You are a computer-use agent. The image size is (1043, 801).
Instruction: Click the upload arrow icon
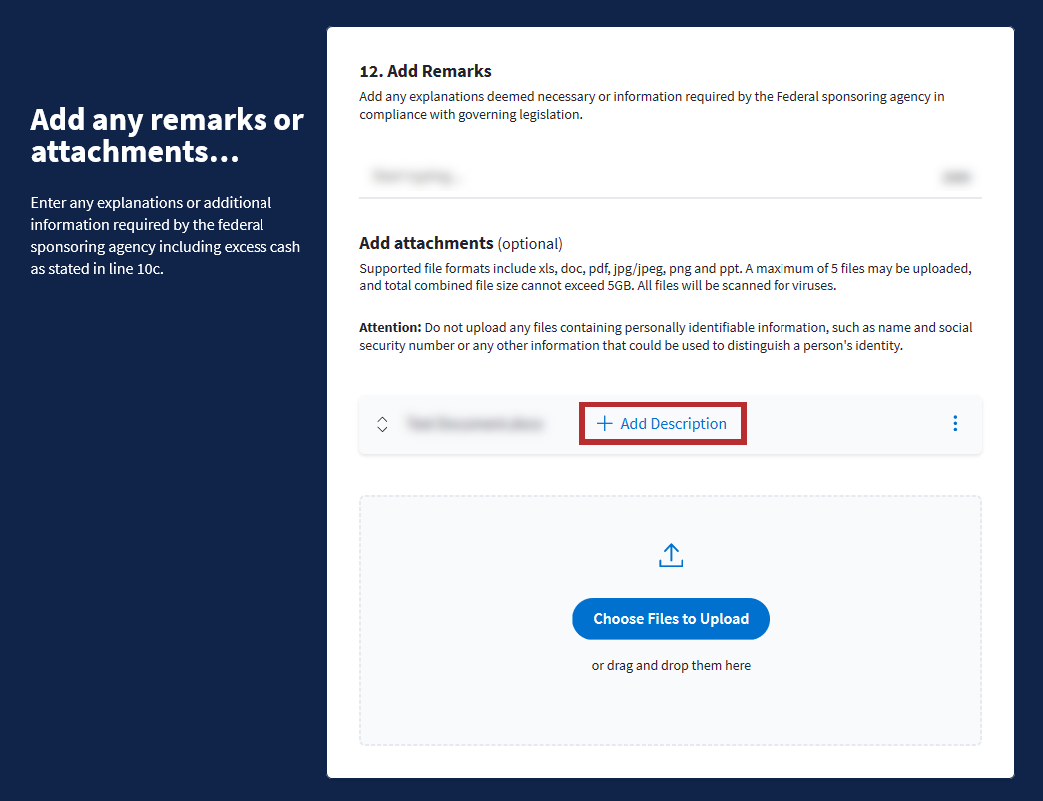pos(671,555)
